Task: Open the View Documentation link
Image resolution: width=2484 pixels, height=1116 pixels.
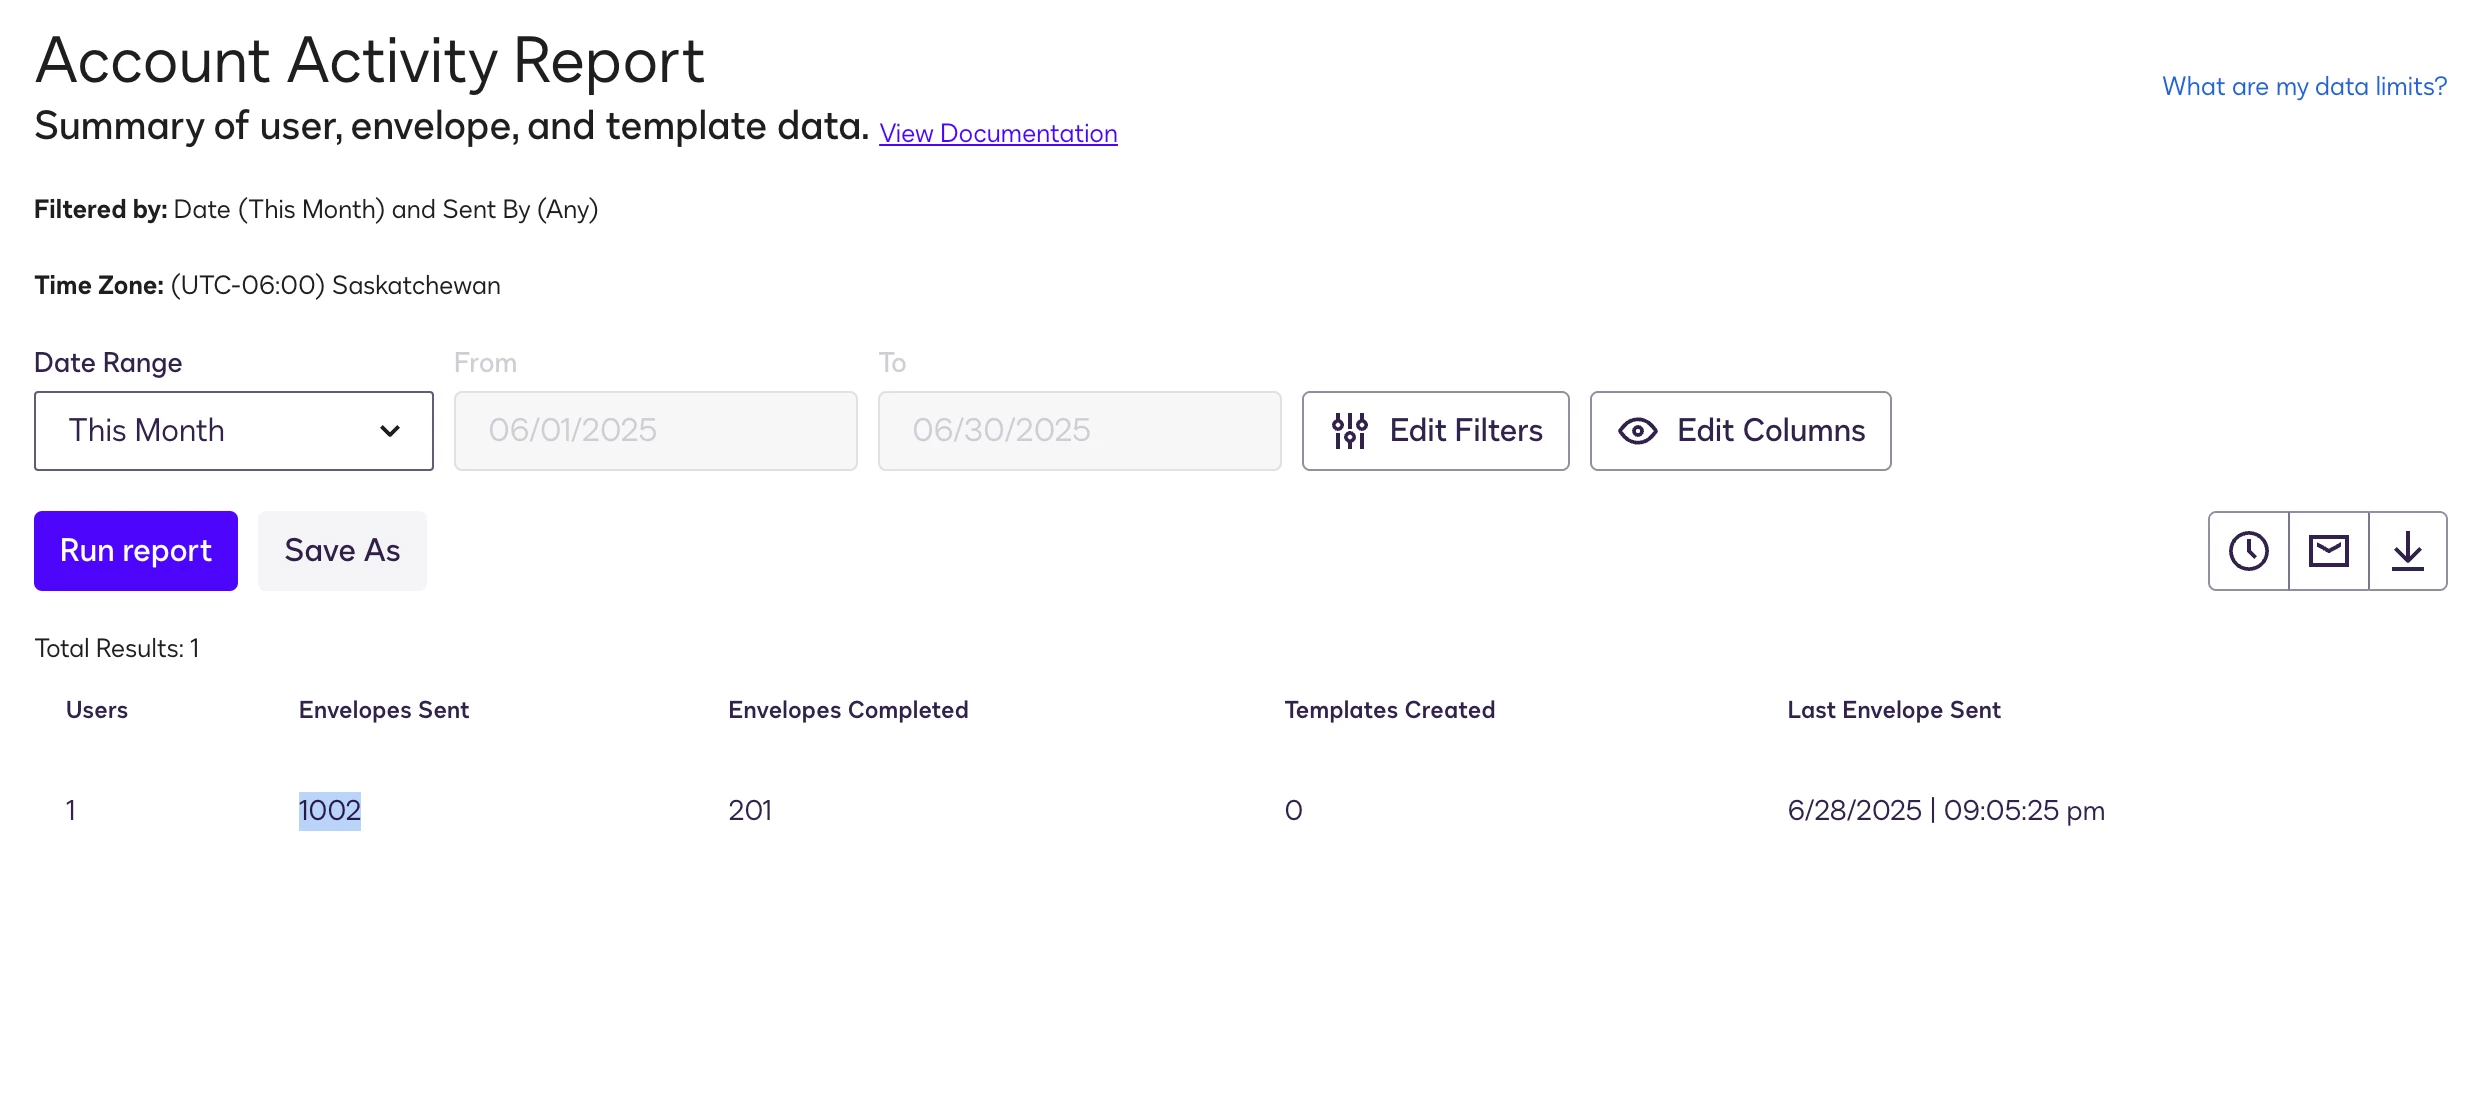Action: click(x=998, y=133)
